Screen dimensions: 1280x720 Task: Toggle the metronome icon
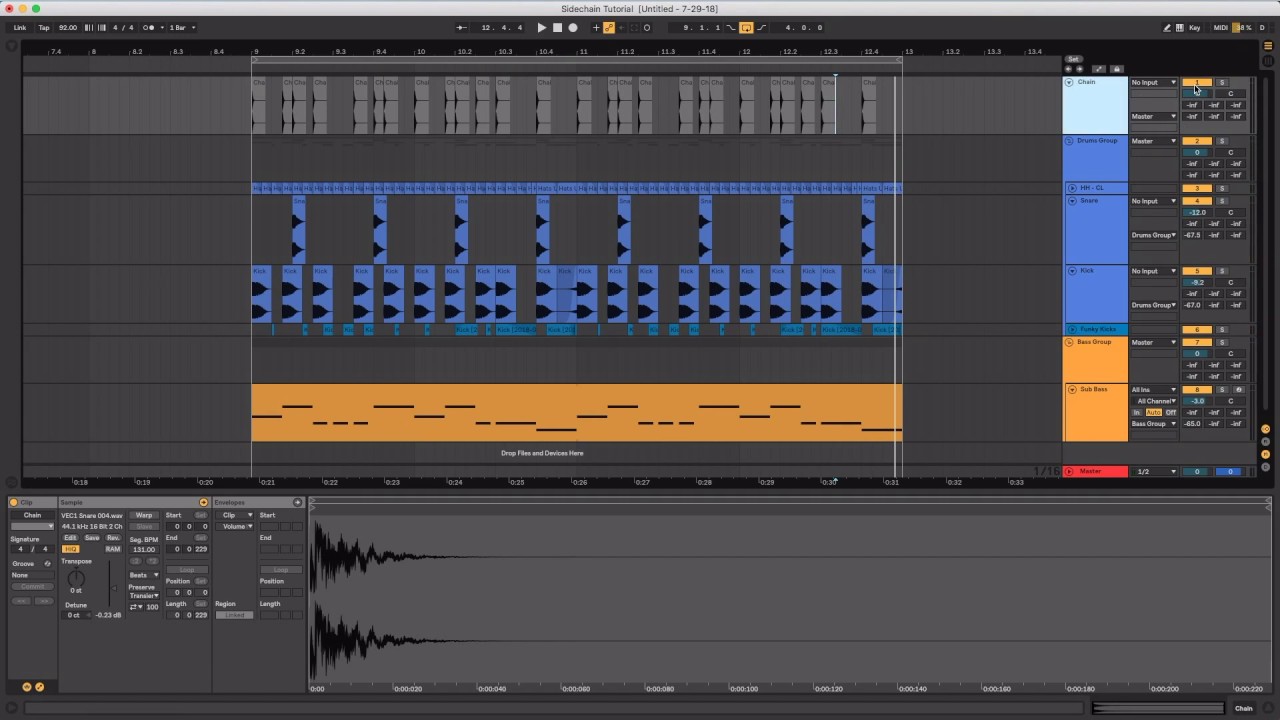click(x=149, y=28)
